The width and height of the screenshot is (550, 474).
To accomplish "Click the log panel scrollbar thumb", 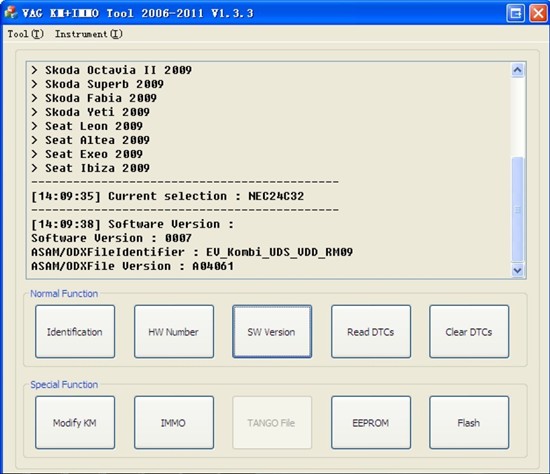I will (x=518, y=209).
